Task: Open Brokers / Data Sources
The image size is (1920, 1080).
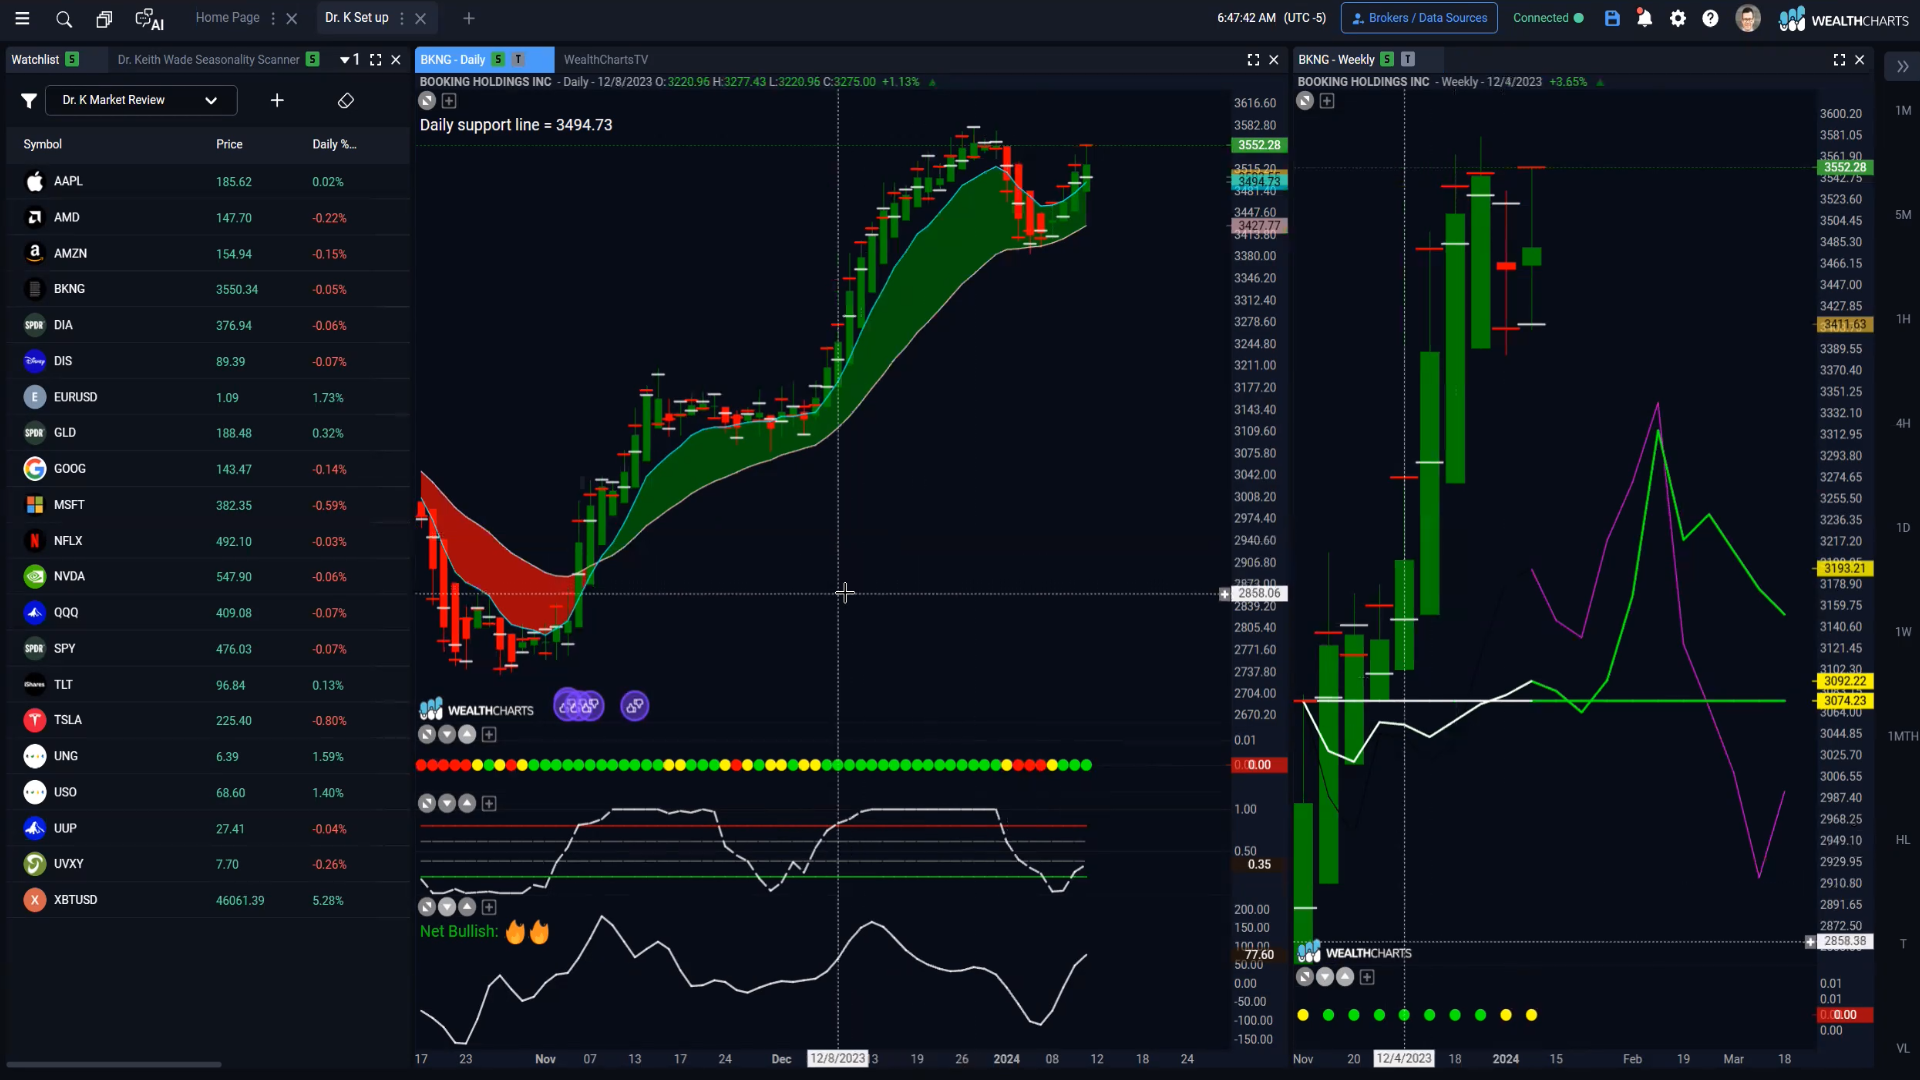Action: pyautogui.click(x=1419, y=18)
